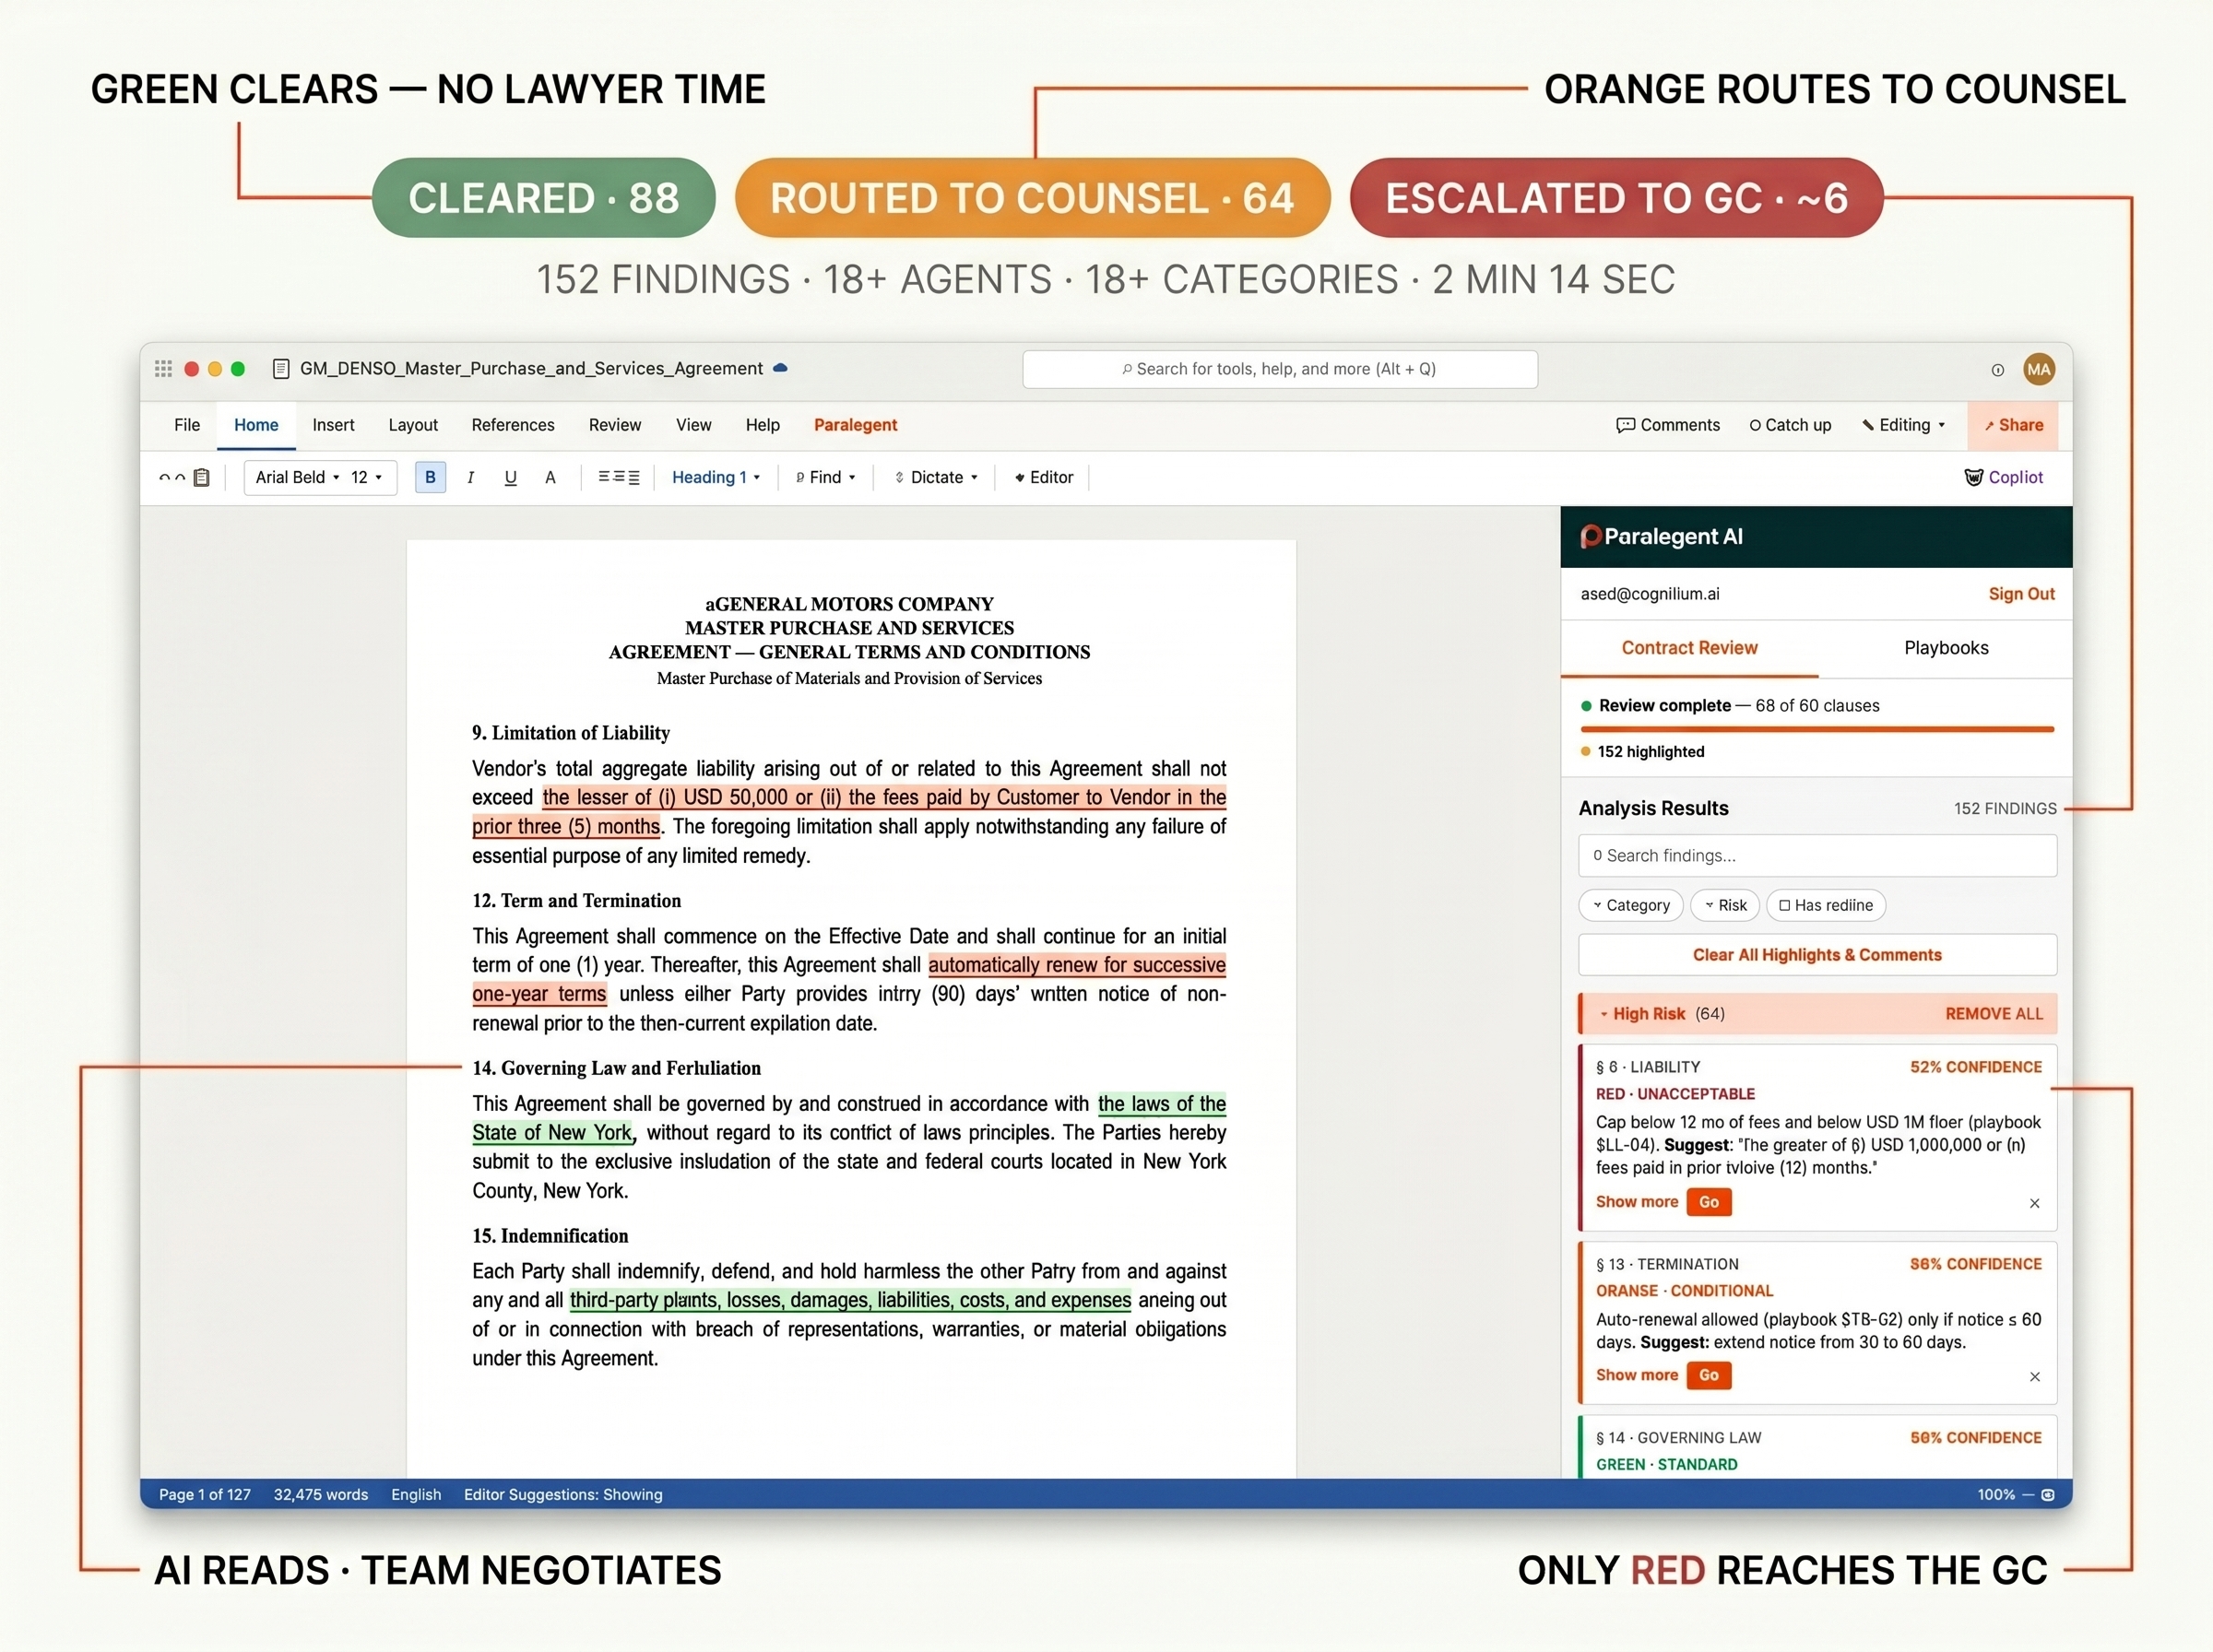Viewport: 2213px width, 1652px height.
Task: Open the Comments pane
Action: coord(1668,425)
